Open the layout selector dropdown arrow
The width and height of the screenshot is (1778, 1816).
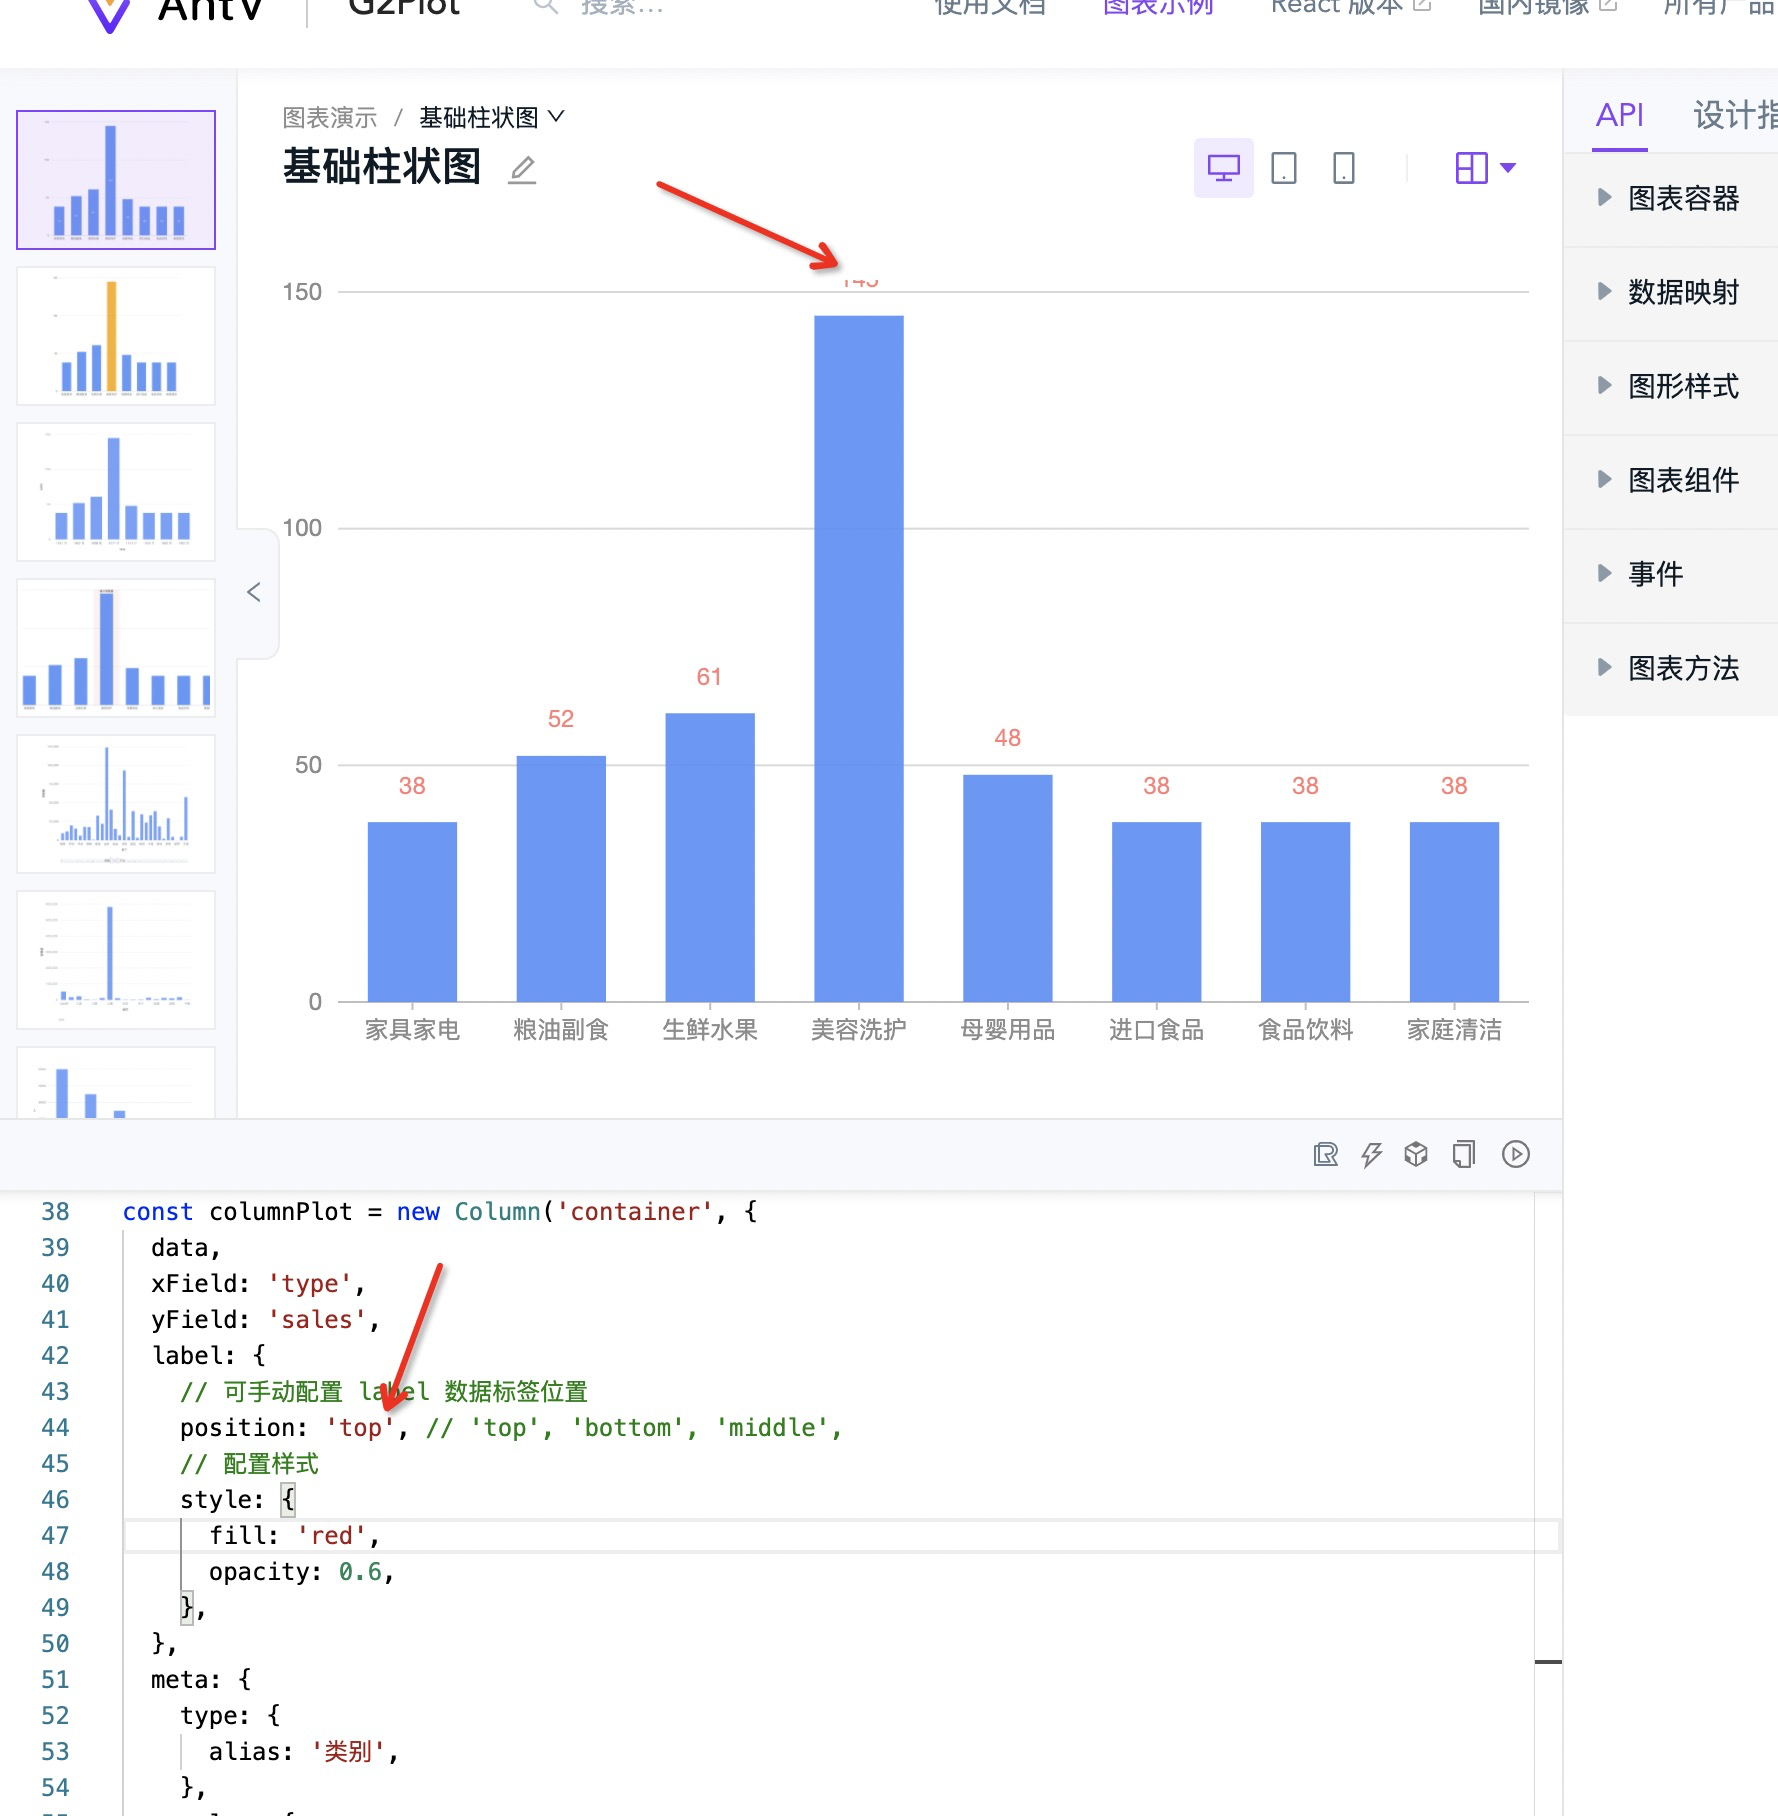[x=1508, y=168]
